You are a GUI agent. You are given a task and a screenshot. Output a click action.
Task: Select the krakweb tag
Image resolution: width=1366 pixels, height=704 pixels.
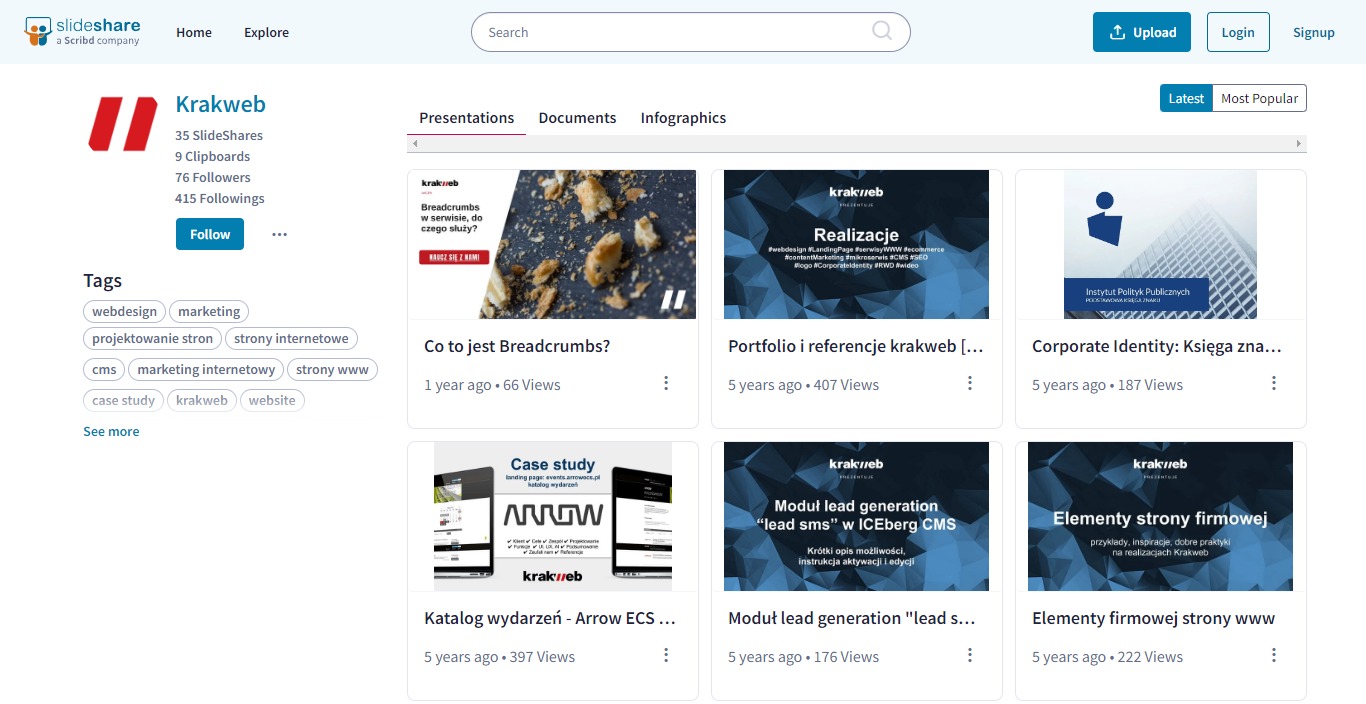pos(202,400)
